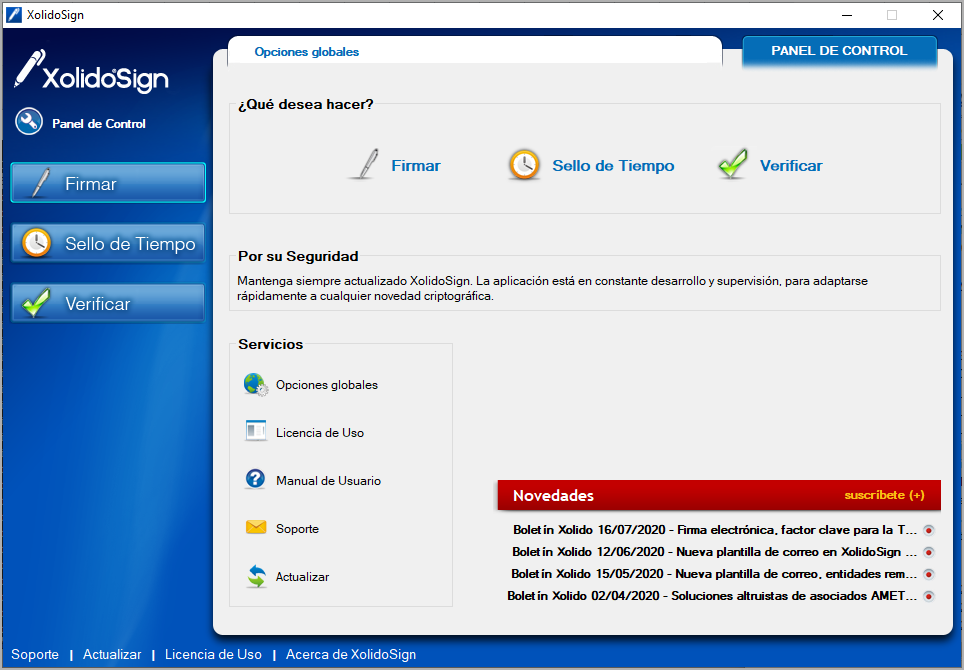964x670 pixels.
Task: Minimize the XolidoSign window
Action: (x=847, y=15)
